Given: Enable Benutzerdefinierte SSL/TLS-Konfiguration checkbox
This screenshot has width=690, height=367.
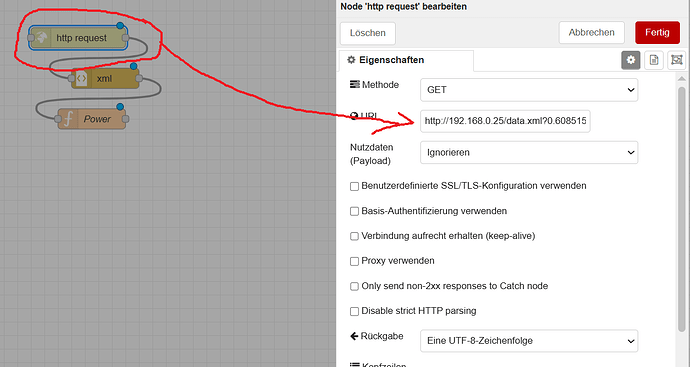Looking at the screenshot, I should (x=354, y=187).
